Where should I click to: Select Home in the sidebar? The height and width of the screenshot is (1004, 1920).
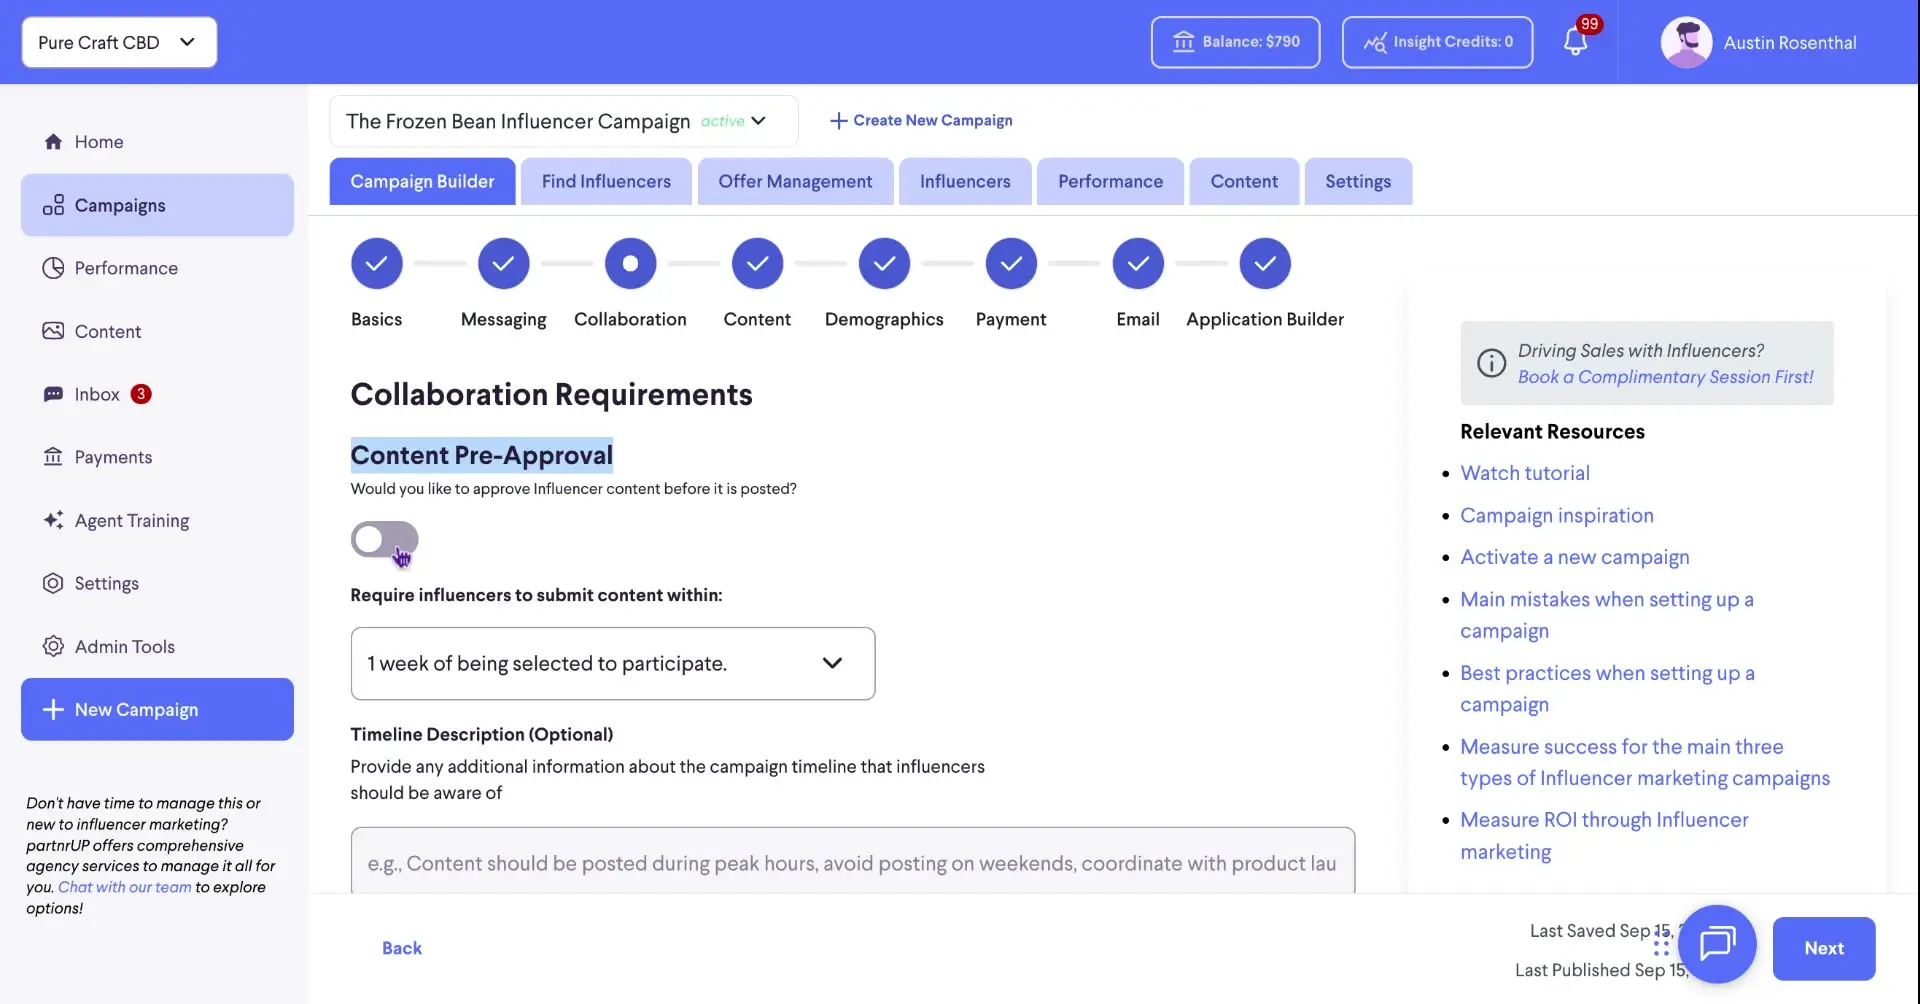click(99, 141)
